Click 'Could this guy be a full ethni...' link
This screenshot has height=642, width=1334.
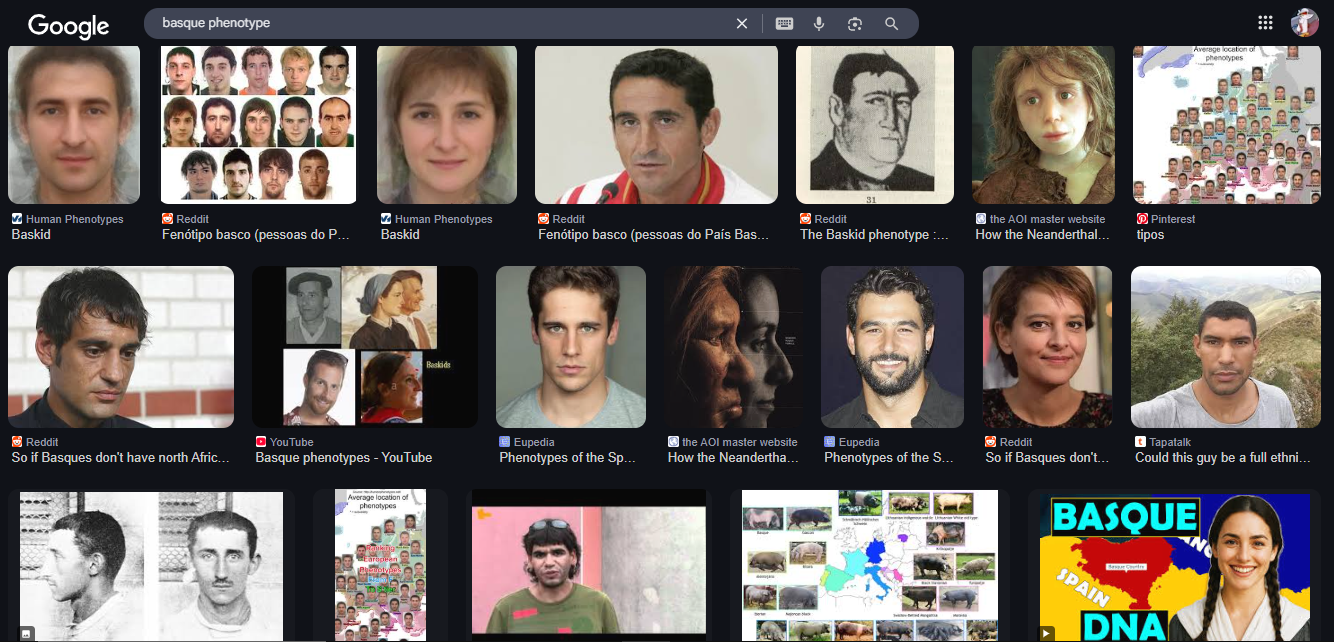(x=1223, y=457)
